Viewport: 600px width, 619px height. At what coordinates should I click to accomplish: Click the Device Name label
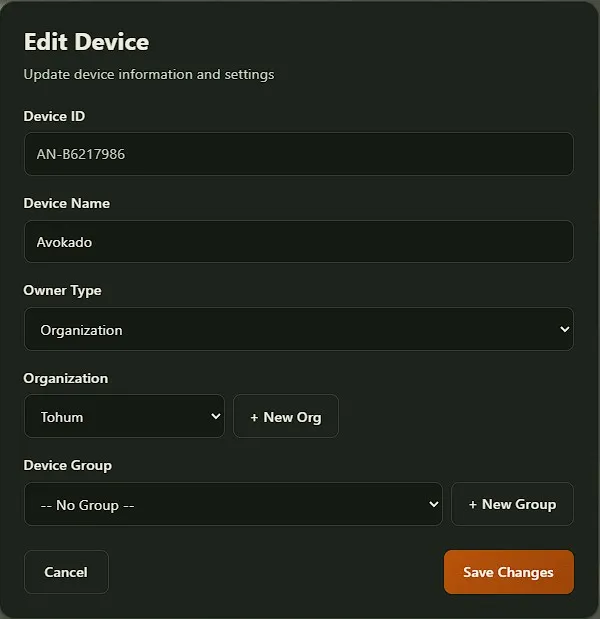[67, 203]
